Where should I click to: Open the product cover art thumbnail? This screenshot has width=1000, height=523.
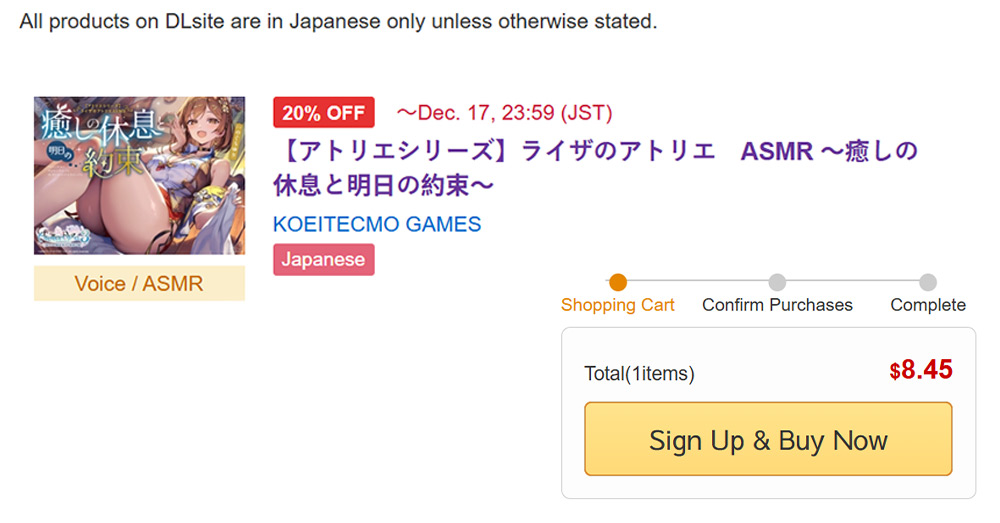[139, 175]
